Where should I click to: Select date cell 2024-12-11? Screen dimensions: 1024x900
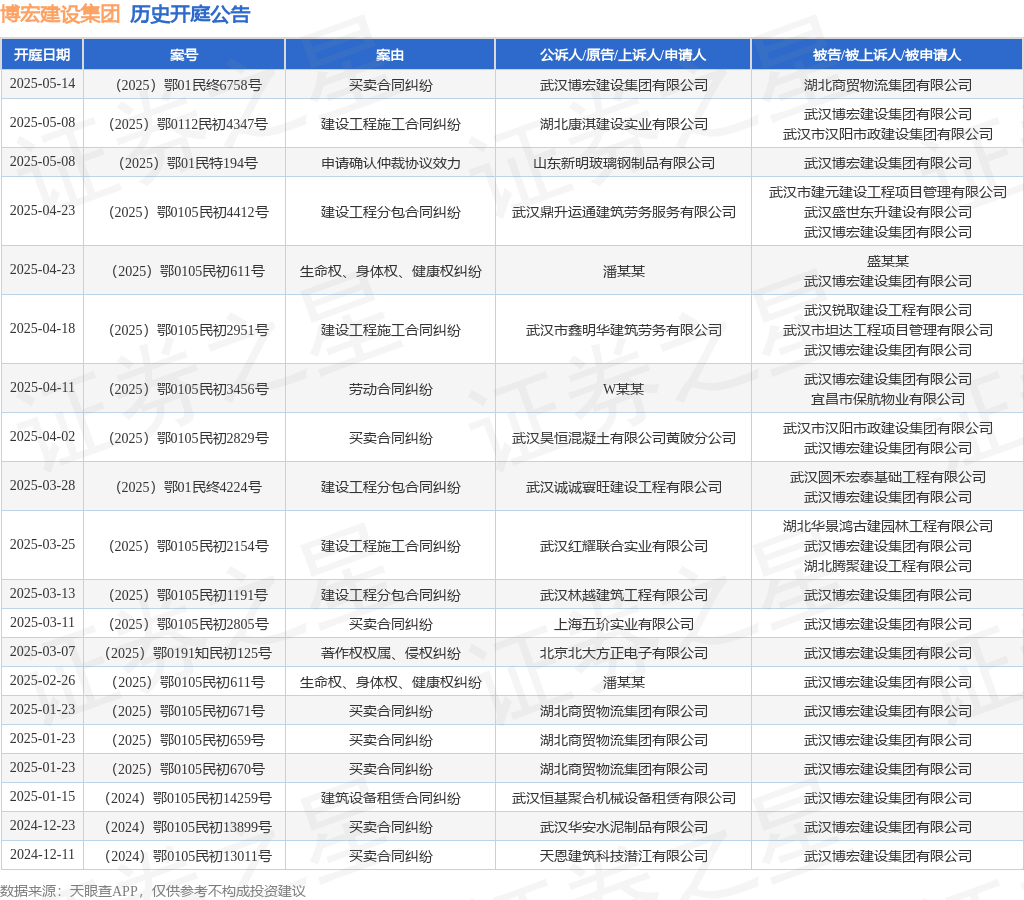(x=42, y=854)
